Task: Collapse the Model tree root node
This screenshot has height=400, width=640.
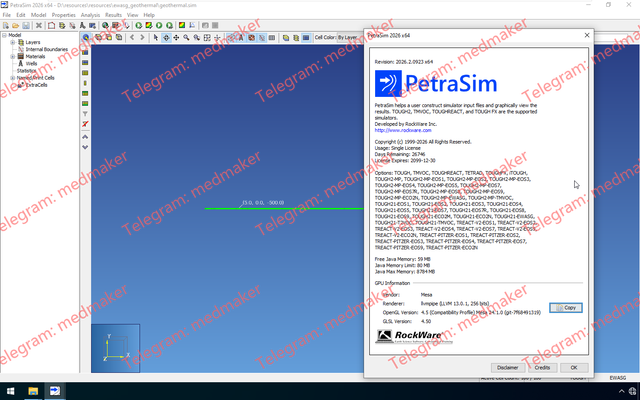Action: pyautogui.click(x=4, y=35)
